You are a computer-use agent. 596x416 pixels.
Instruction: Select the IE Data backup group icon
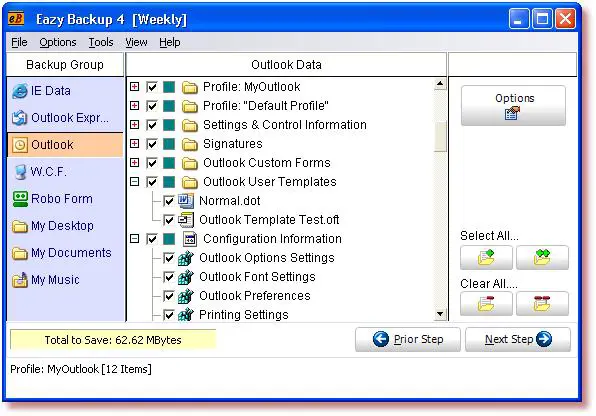point(20,91)
